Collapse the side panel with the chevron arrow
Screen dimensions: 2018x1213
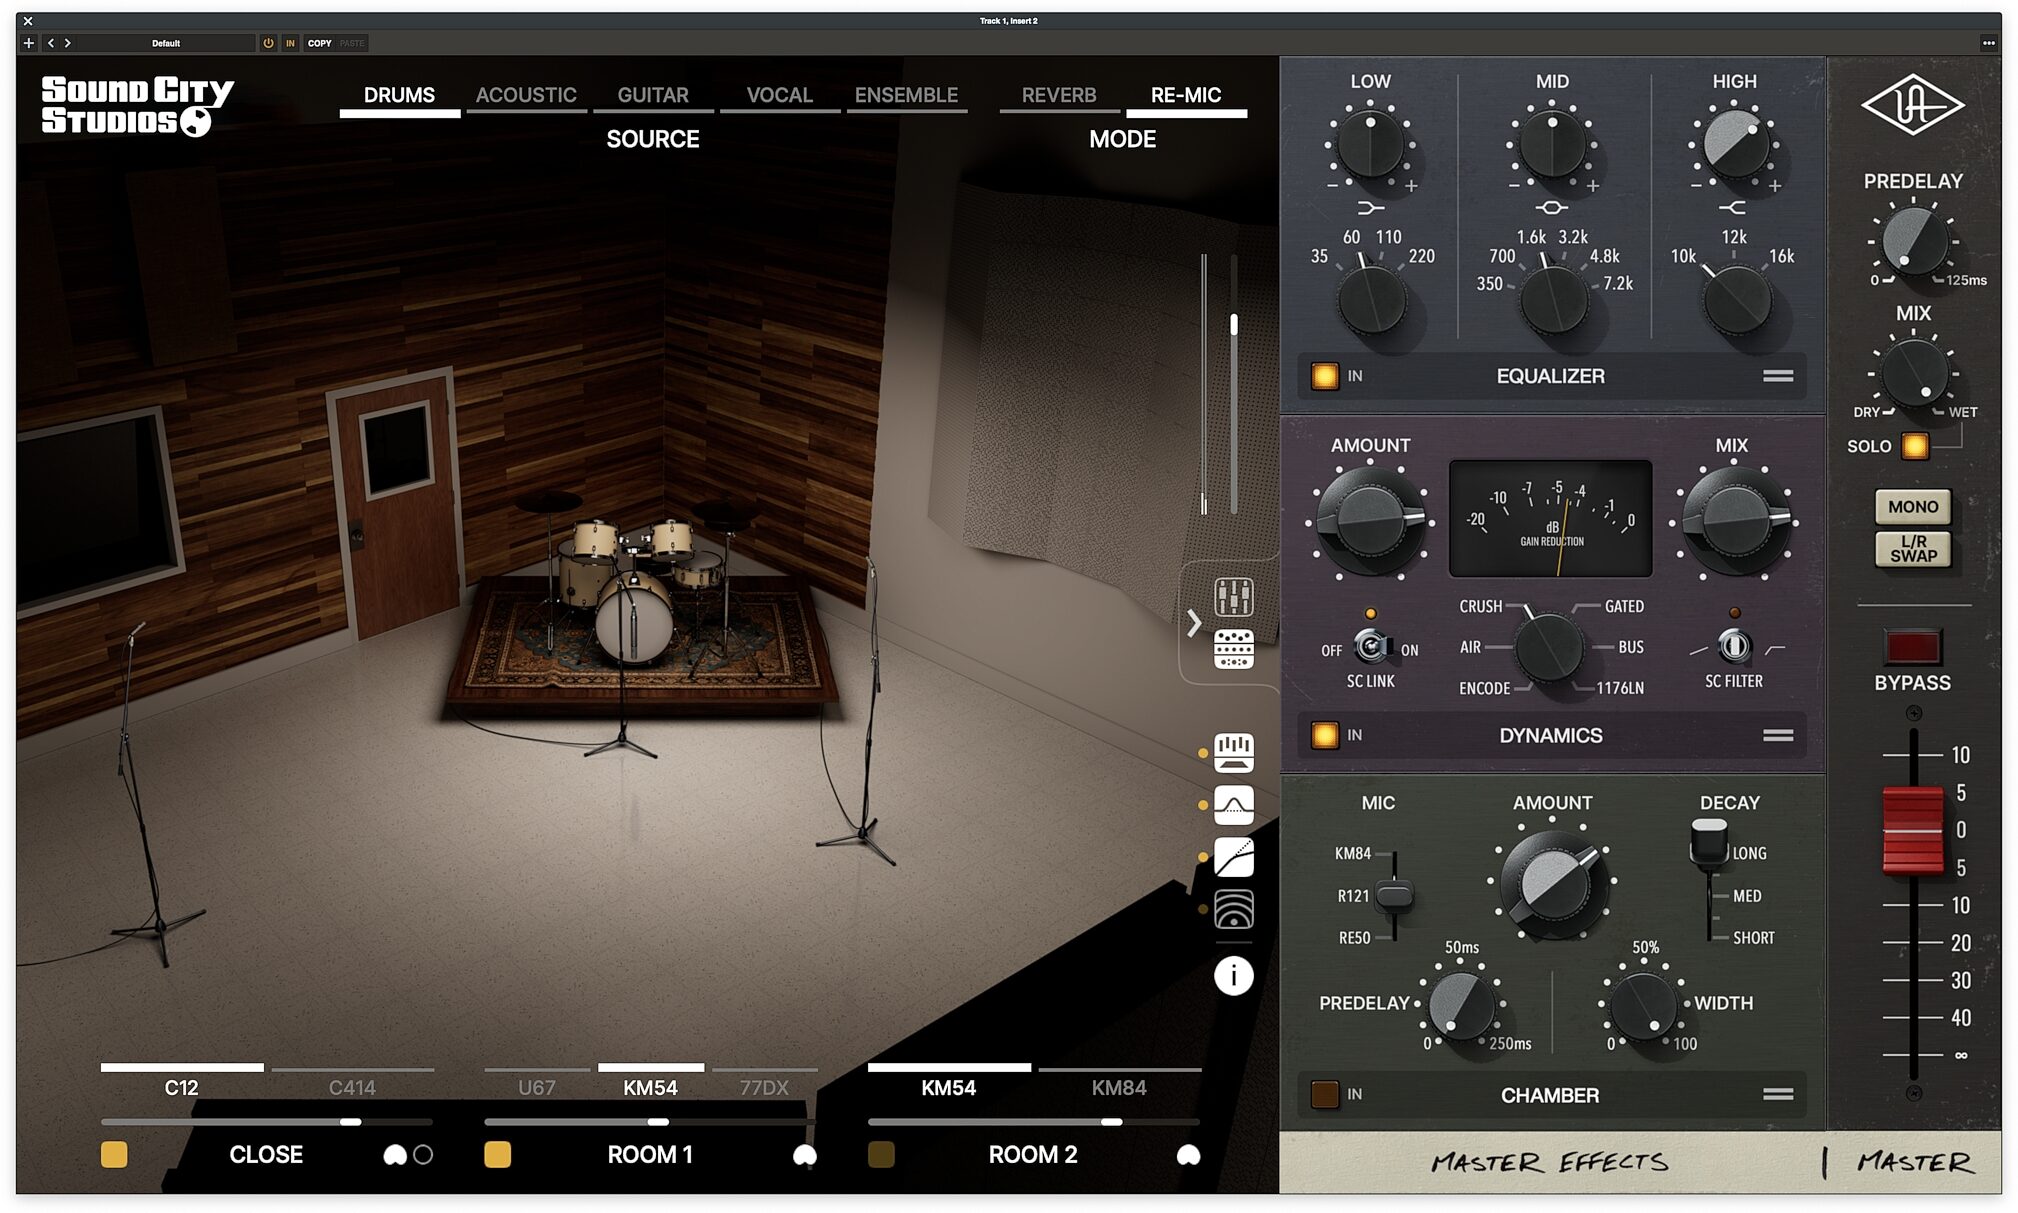coord(1194,623)
